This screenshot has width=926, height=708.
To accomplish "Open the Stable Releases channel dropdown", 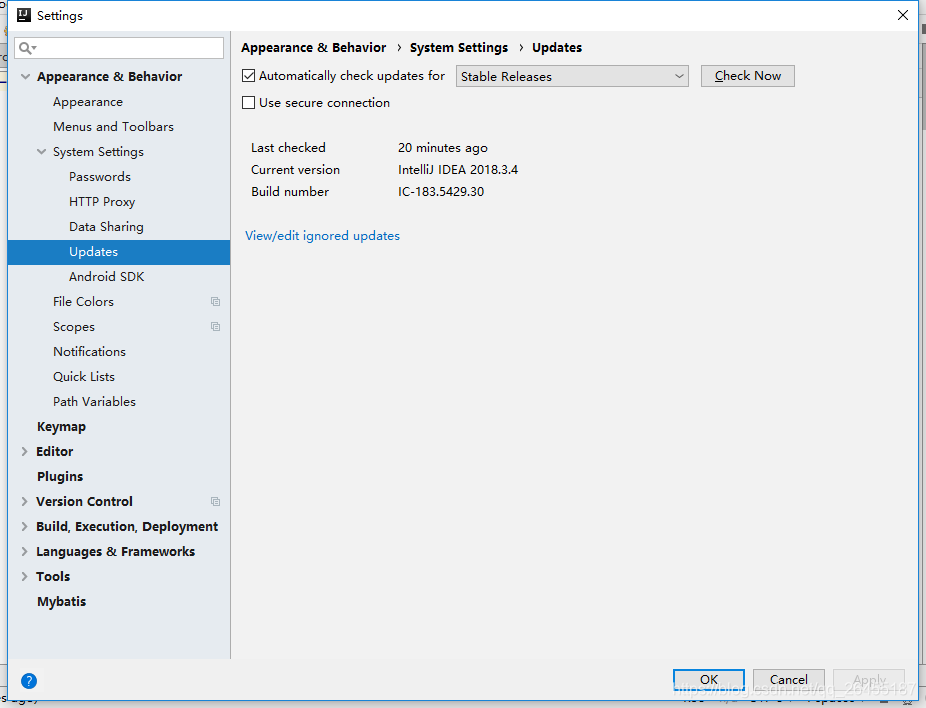I will 572,76.
